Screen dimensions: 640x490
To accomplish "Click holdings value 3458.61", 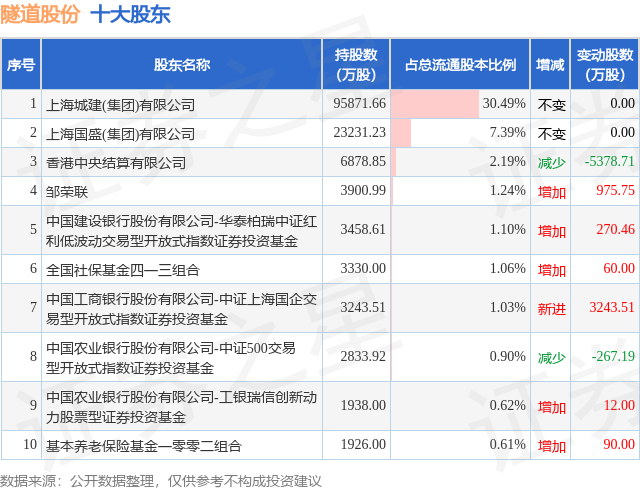I will click(363, 229).
